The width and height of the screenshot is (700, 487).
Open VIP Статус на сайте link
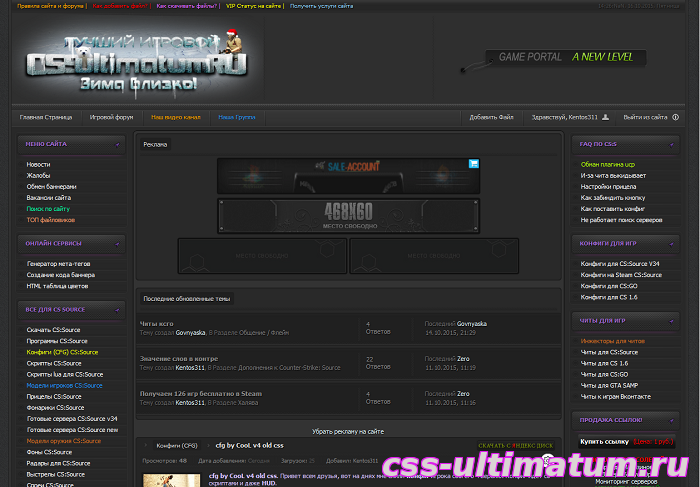[x=254, y=6]
